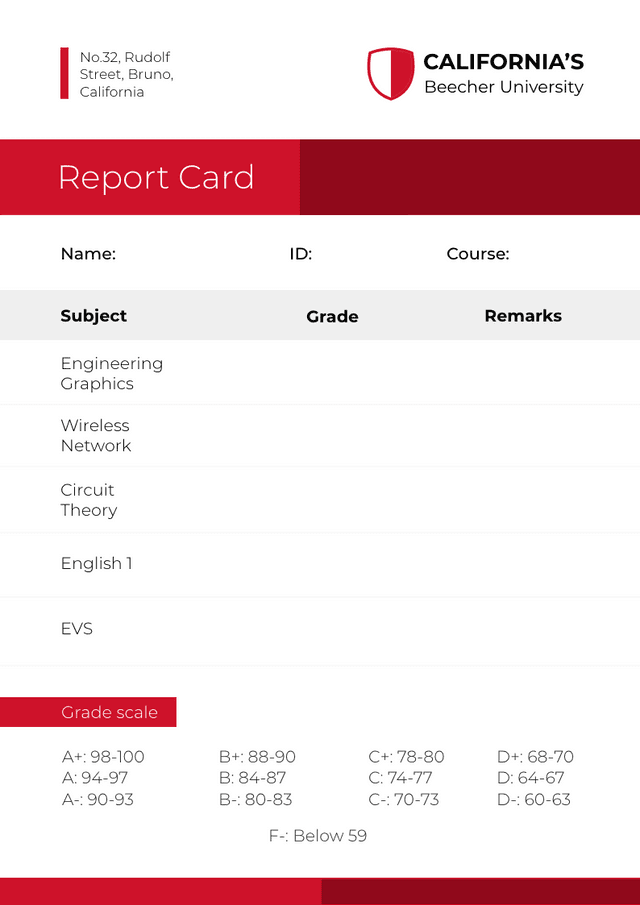Click the 'Course:' field label
The height and width of the screenshot is (905, 640).
(478, 254)
